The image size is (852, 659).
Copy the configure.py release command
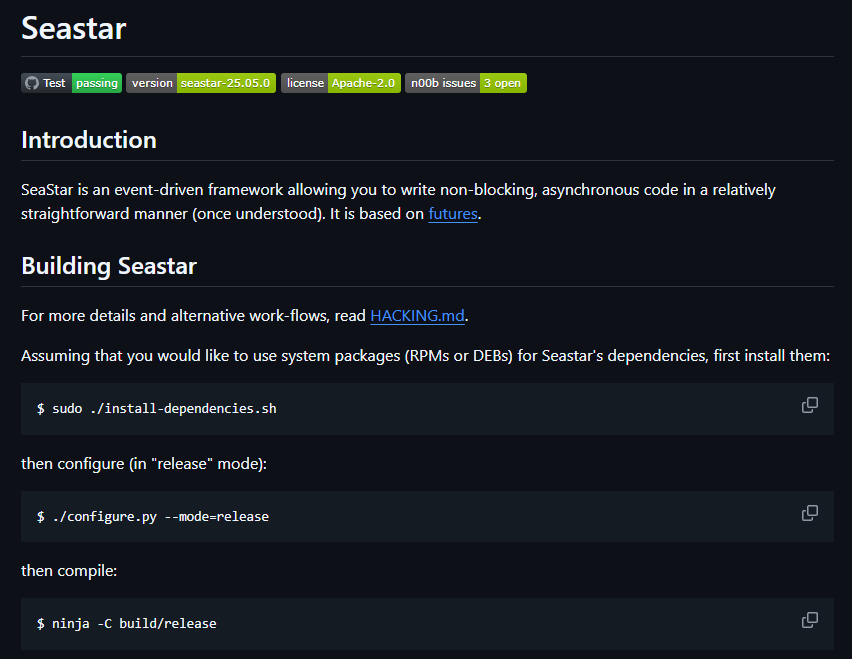click(x=809, y=513)
